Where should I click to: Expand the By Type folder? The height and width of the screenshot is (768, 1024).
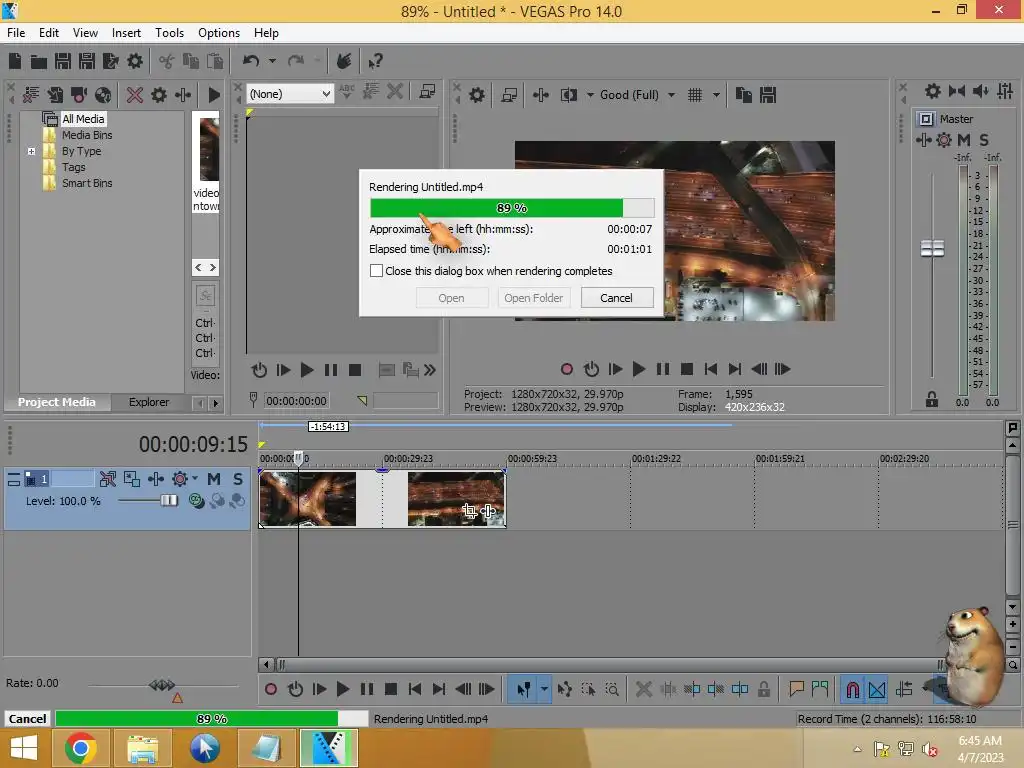pyautogui.click(x=31, y=152)
